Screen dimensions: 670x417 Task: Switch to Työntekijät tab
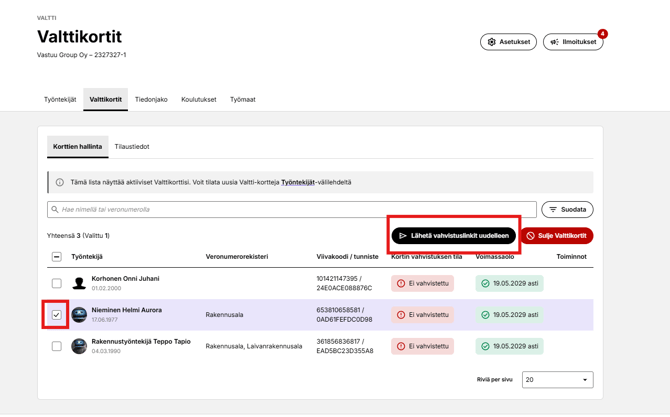(x=60, y=100)
